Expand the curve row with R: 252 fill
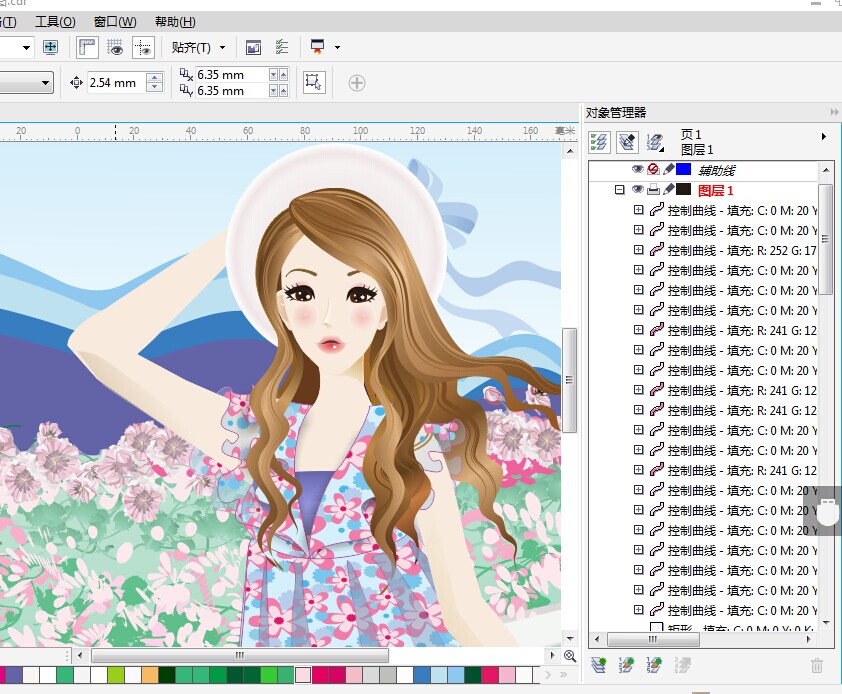Image resolution: width=842 pixels, height=694 pixels. click(638, 250)
